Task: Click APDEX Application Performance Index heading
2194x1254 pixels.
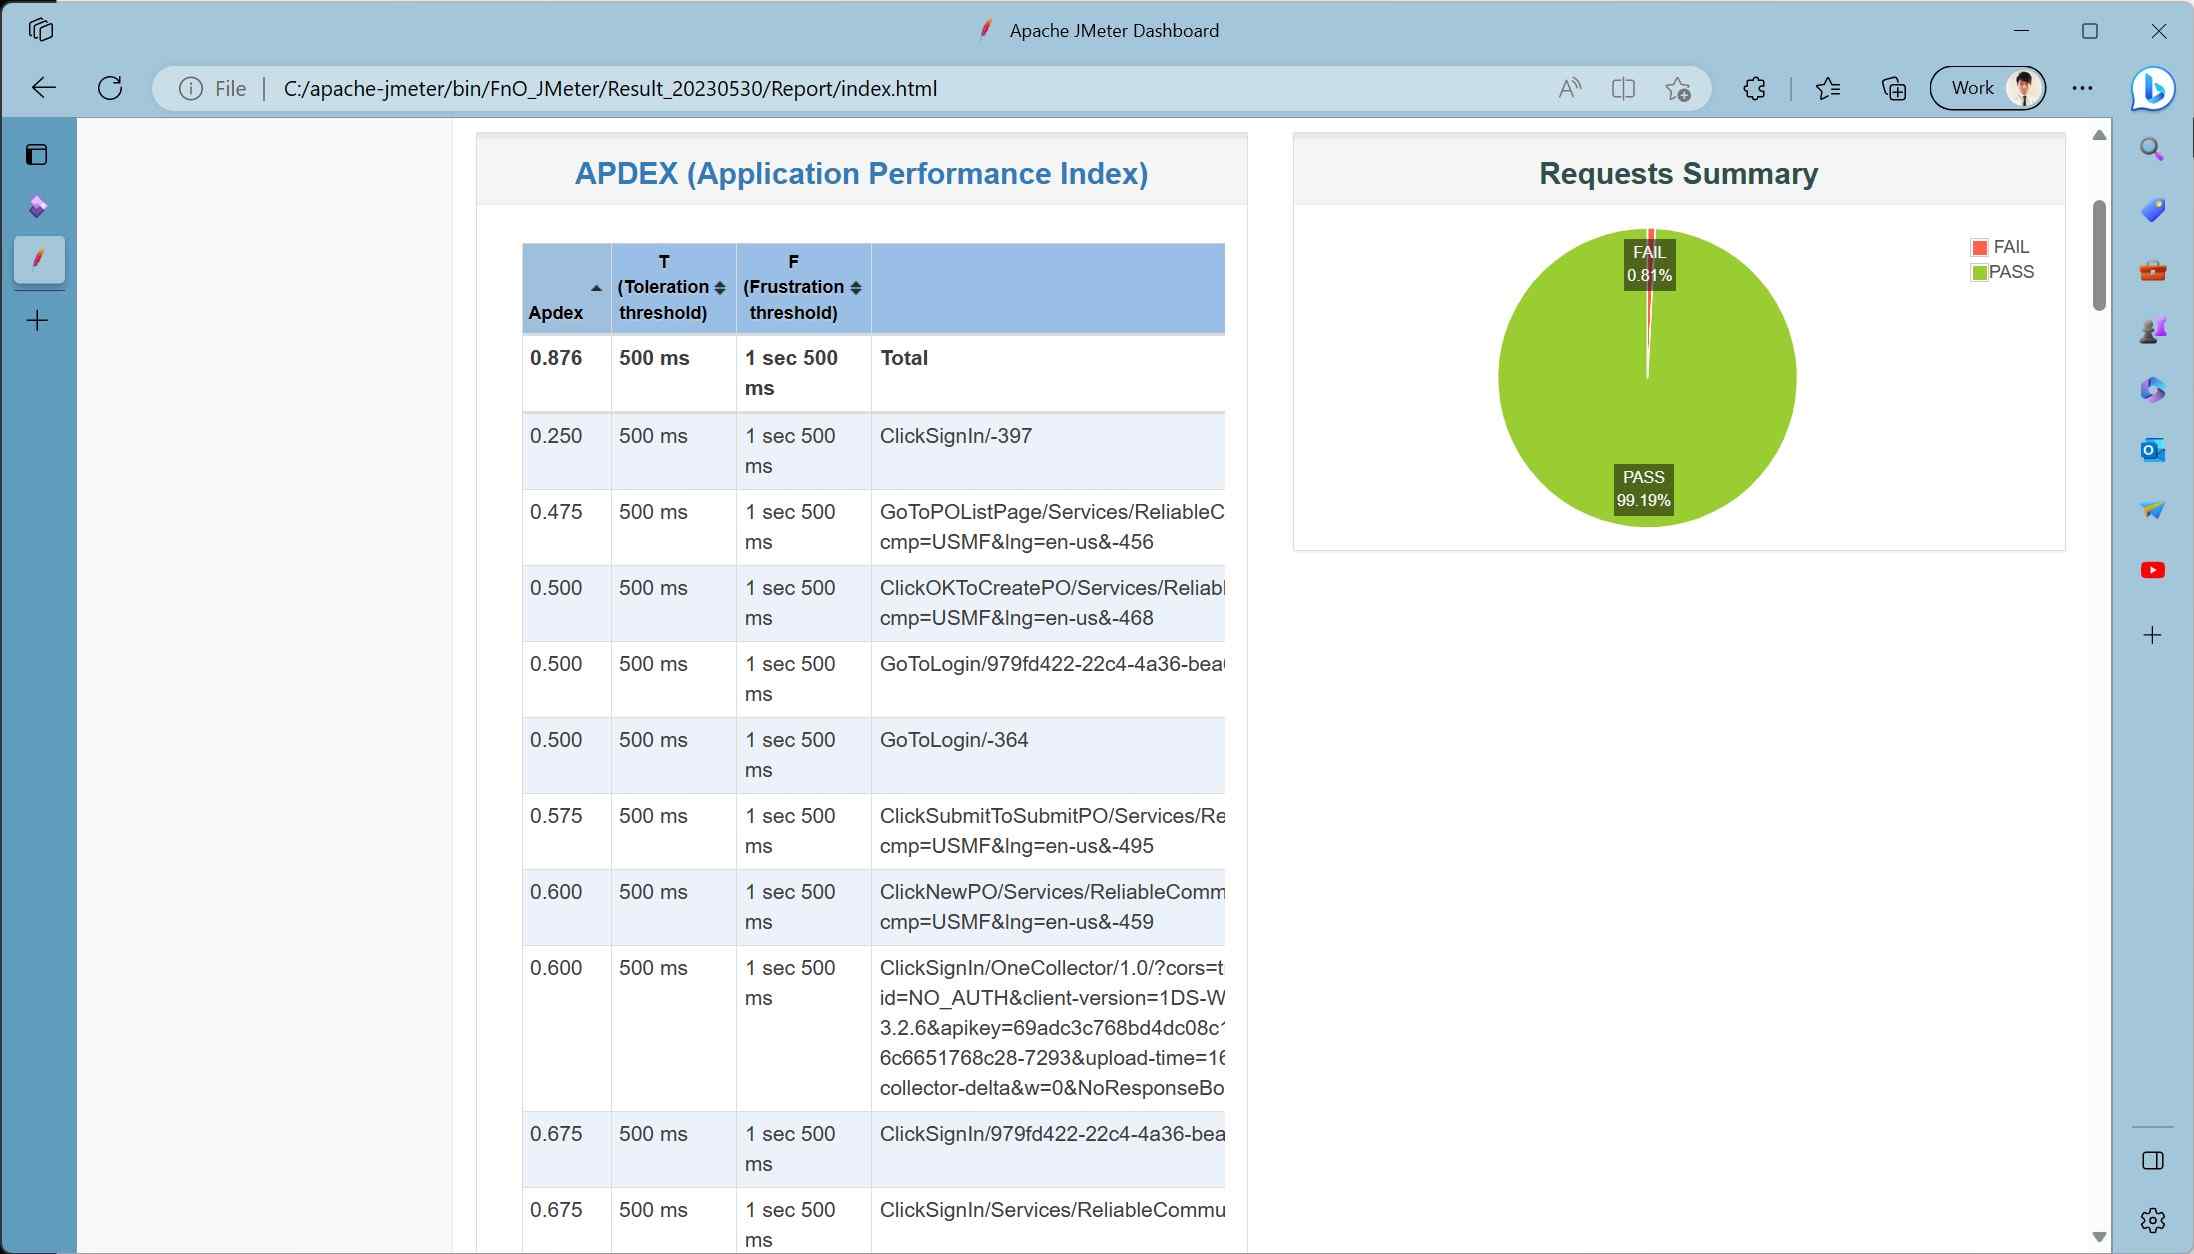Action: [x=861, y=173]
